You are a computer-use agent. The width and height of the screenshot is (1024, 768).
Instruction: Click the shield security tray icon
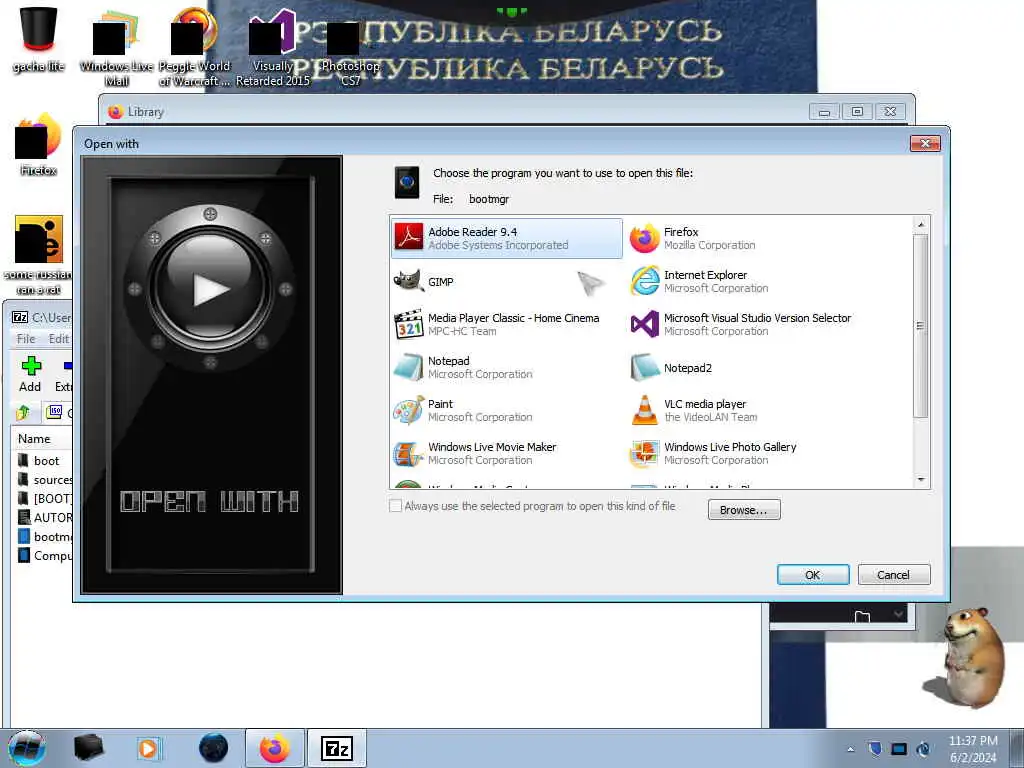pos(875,749)
